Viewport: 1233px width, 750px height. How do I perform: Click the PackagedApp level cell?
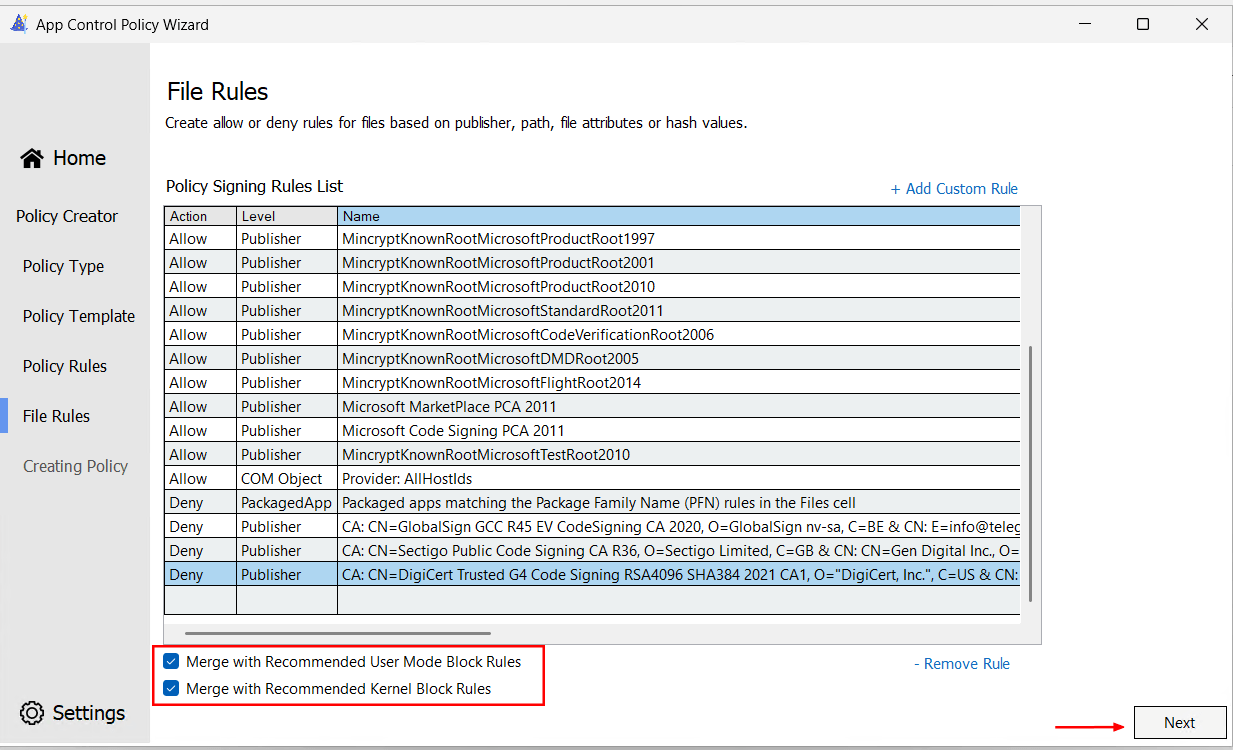pyautogui.click(x=287, y=503)
